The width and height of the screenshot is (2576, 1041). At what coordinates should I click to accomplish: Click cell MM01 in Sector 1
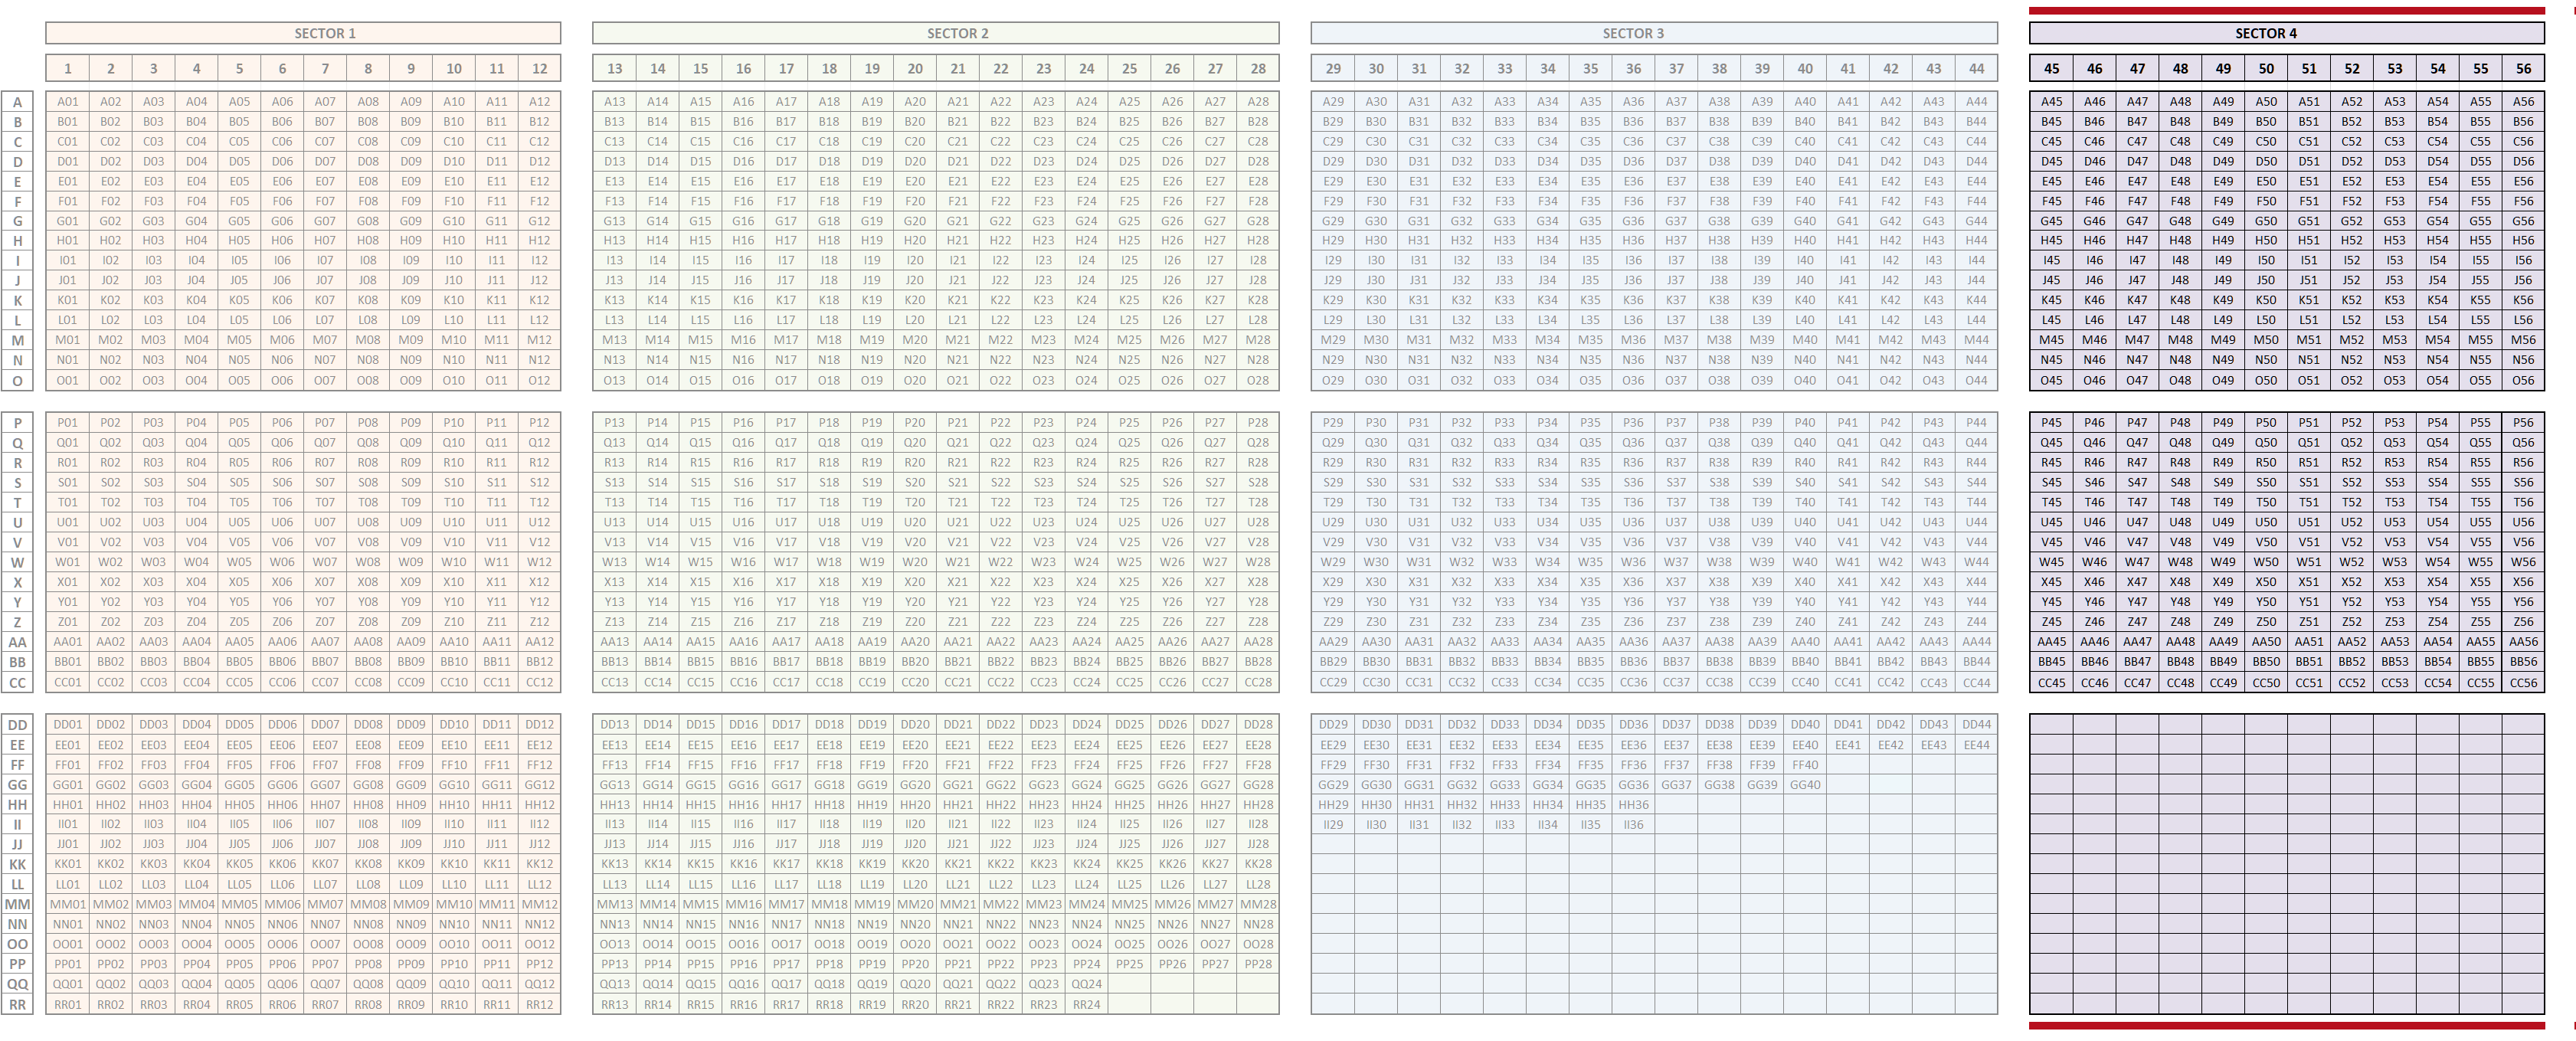pos(67,904)
